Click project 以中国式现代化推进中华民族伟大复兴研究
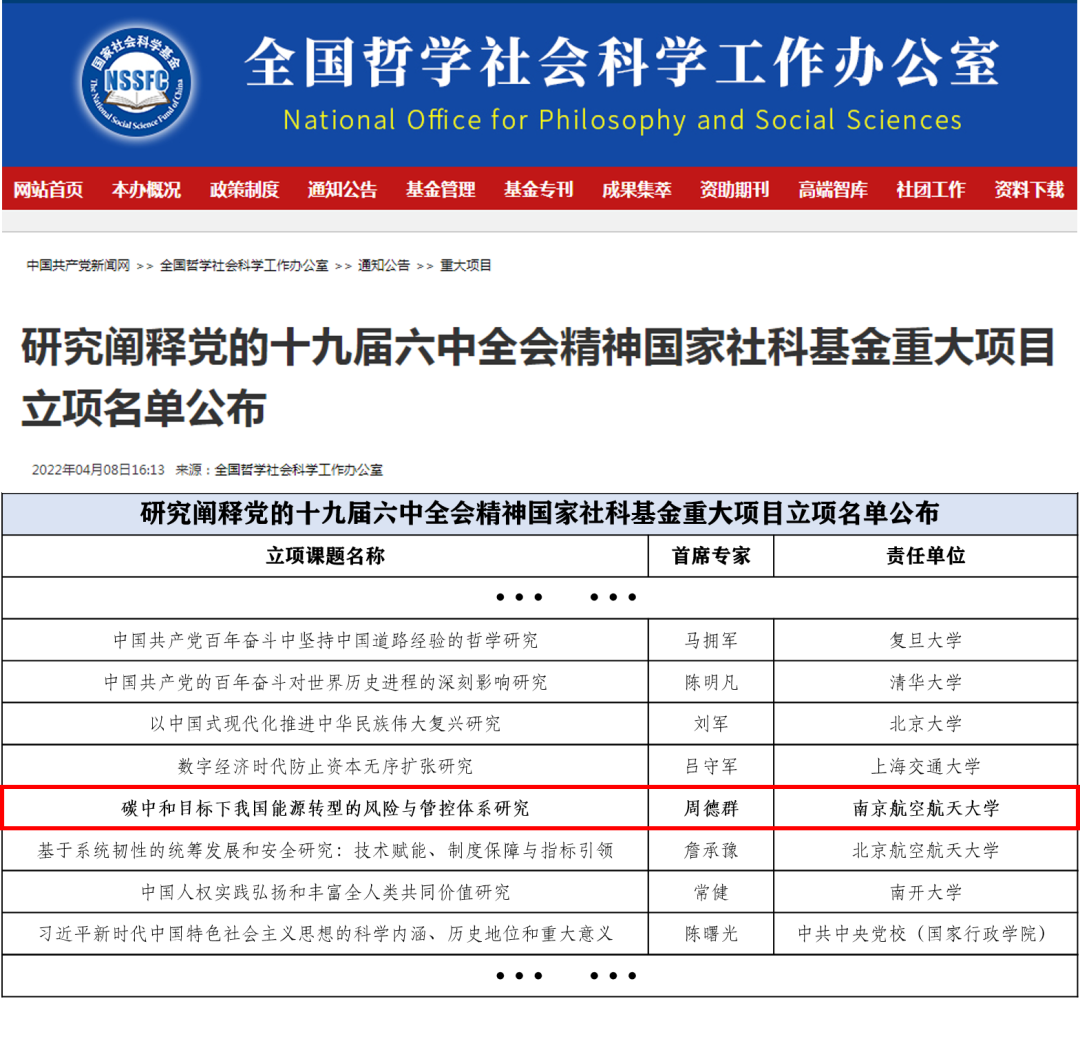Viewport: 1080px width, 1041px height. tap(325, 724)
